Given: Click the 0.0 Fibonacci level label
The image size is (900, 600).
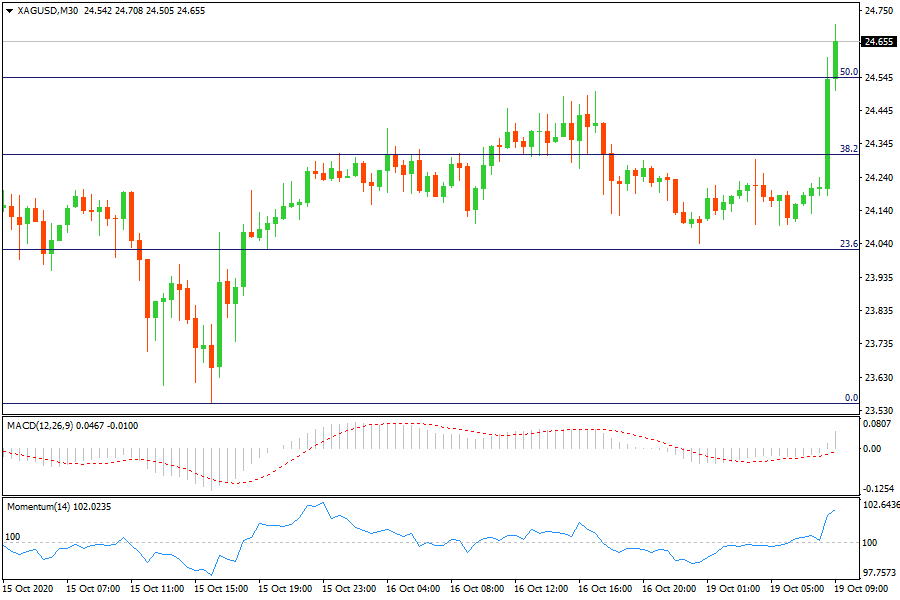Looking at the screenshot, I should click(x=851, y=398).
